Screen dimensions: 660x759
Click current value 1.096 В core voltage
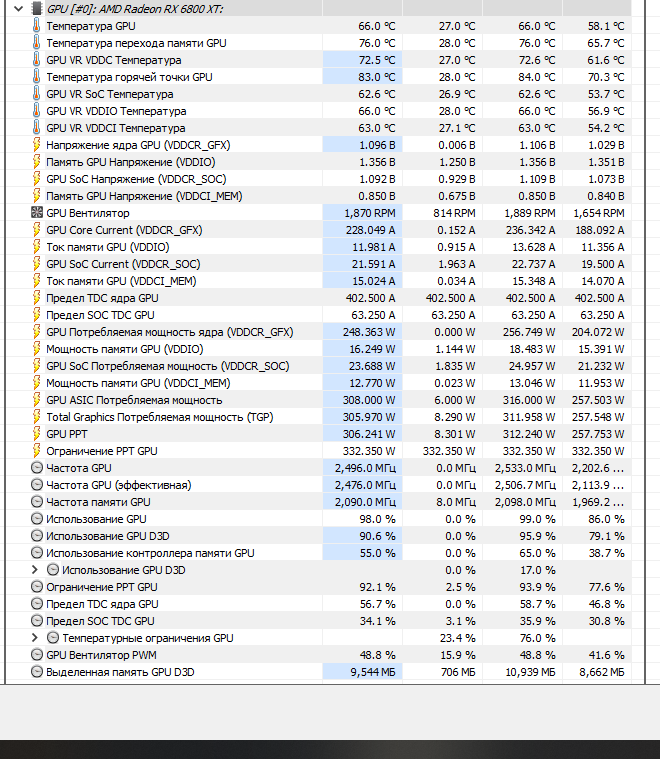point(377,145)
